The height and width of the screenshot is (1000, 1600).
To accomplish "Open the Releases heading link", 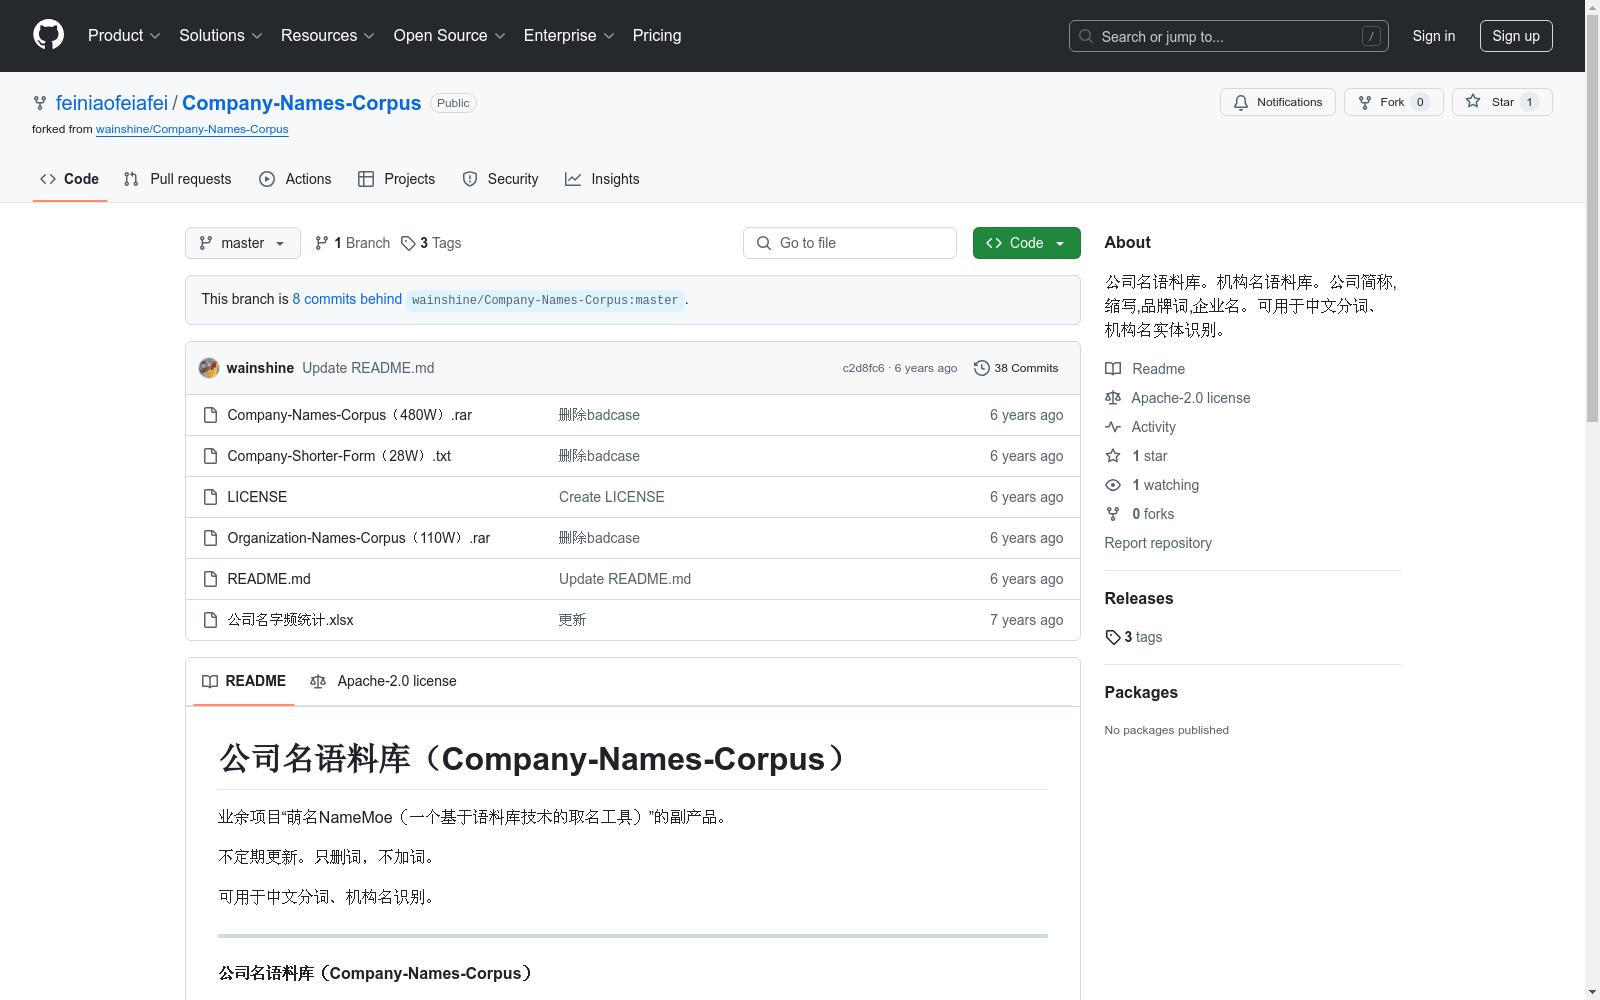I will click(x=1139, y=598).
